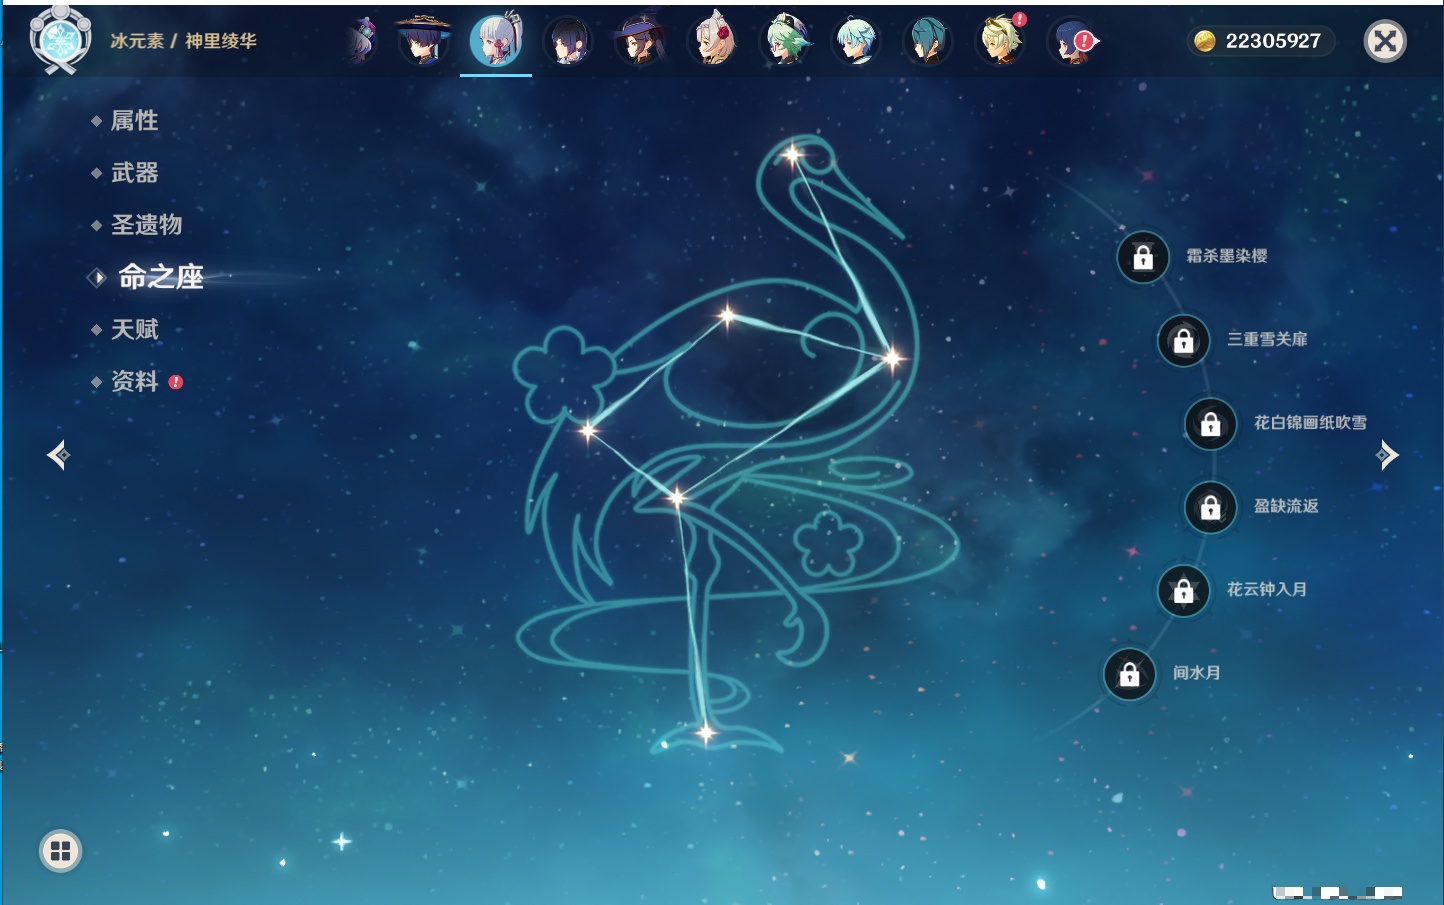Click the star at the crane's head

tap(793, 155)
